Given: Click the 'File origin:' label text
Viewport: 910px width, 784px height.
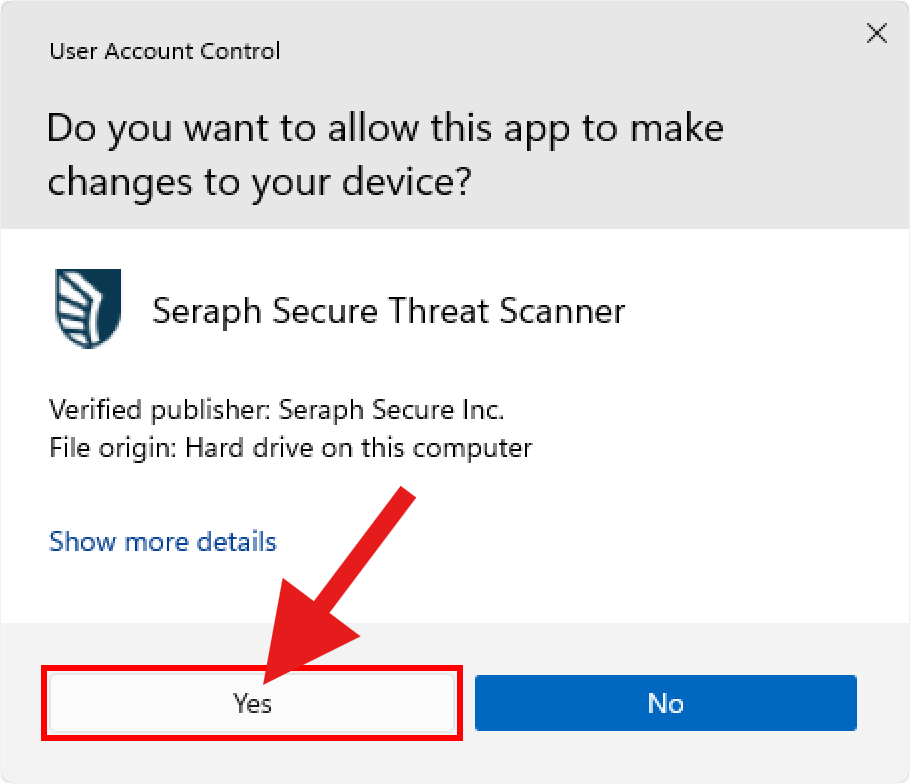Looking at the screenshot, I should 113,447.
